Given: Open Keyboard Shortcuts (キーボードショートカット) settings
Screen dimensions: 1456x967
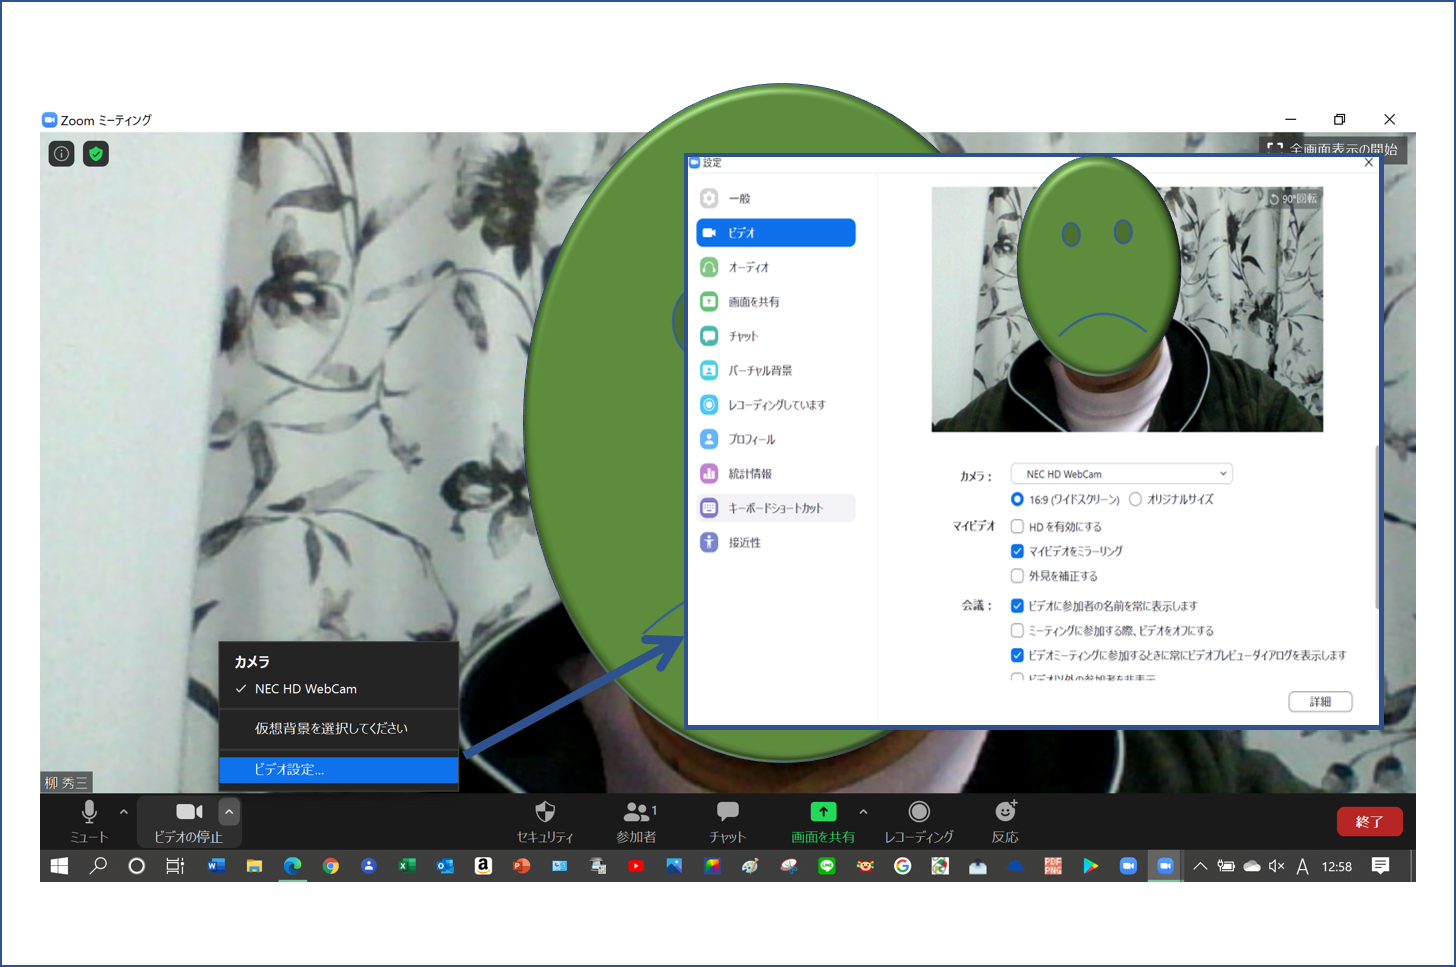Looking at the screenshot, I should pos(776,508).
